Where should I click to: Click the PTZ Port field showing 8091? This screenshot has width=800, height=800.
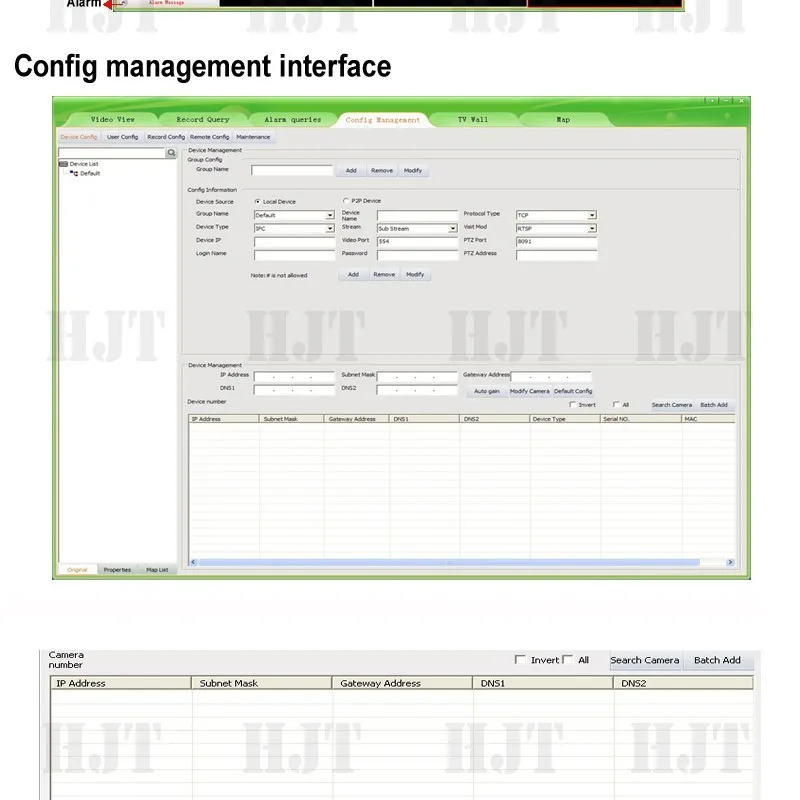pyautogui.click(x=556, y=242)
